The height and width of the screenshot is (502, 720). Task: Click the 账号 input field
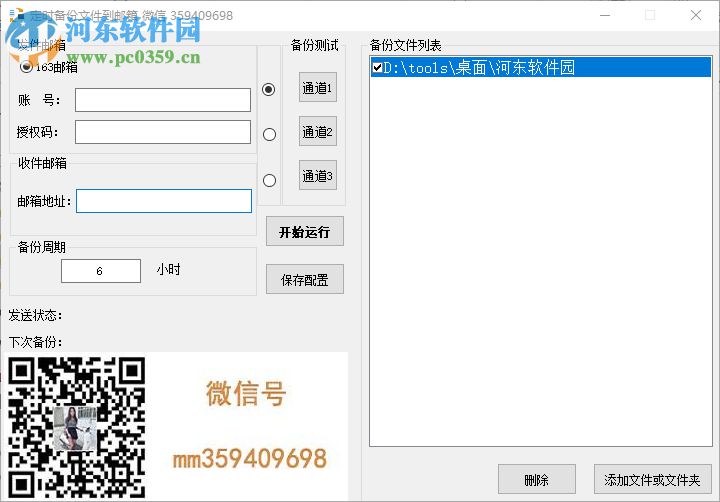pyautogui.click(x=163, y=100)
